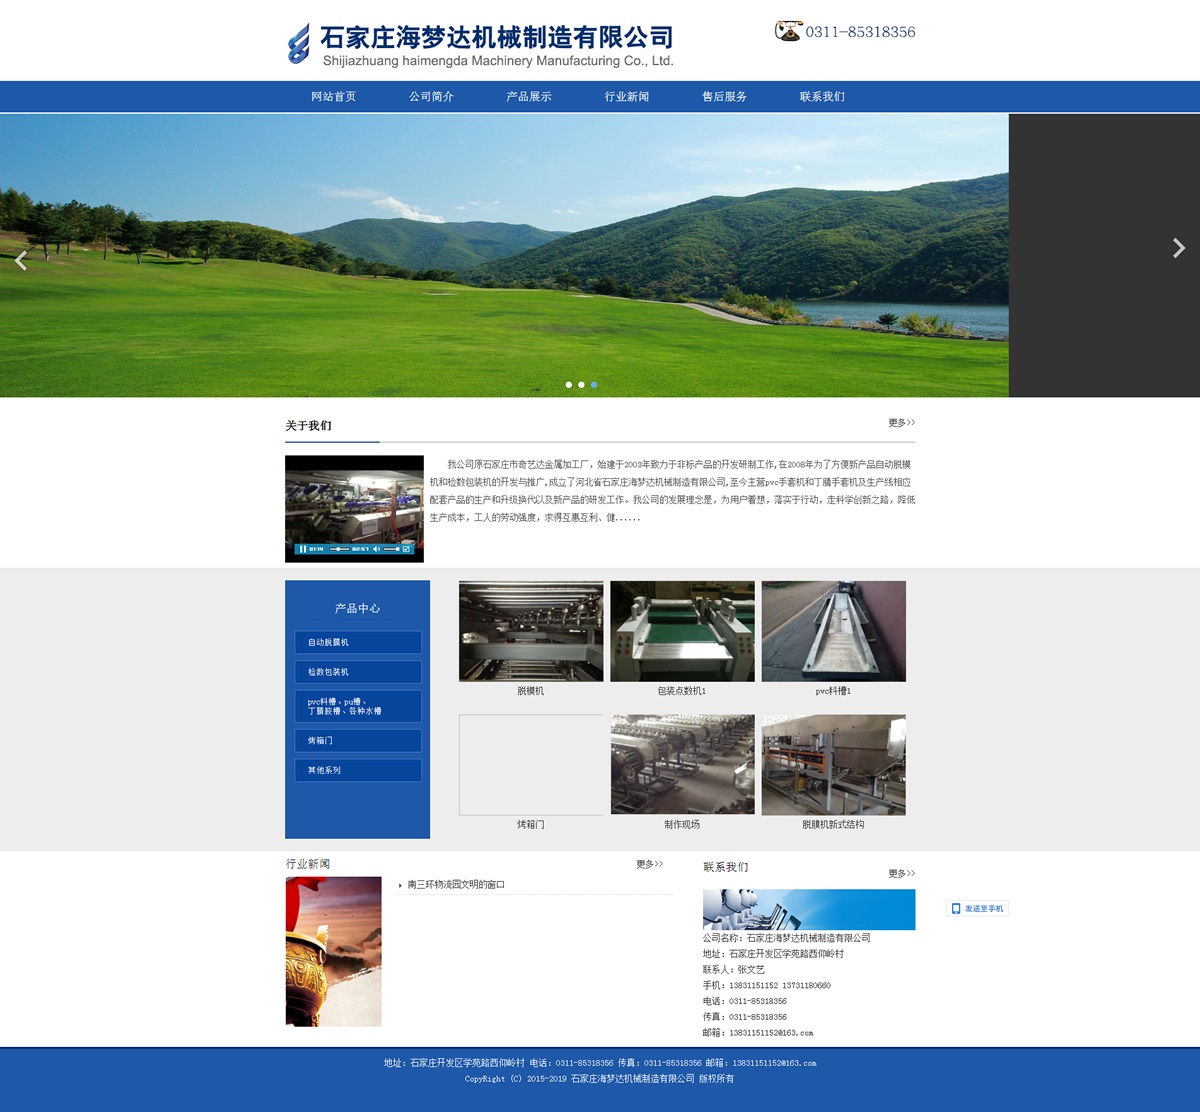Click the company logo icon in header
1200x1112 pixels.
click(x=299, y=44)
